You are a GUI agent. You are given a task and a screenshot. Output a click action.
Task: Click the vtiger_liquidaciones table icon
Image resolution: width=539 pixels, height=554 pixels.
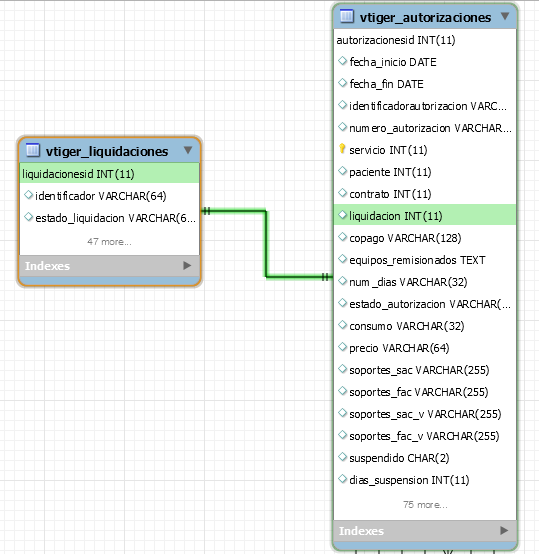tap(32, 150)
